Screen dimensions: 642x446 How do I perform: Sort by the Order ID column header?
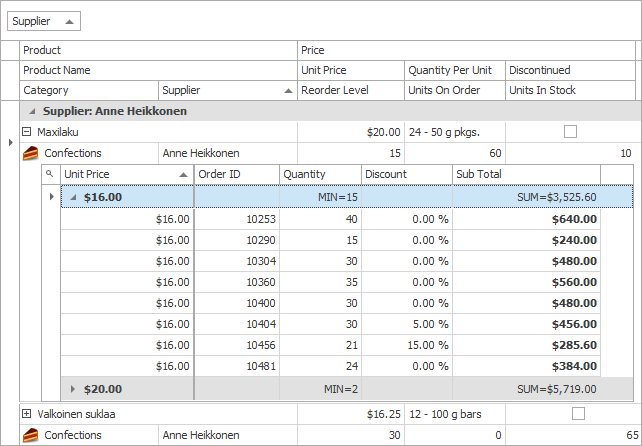236,174
